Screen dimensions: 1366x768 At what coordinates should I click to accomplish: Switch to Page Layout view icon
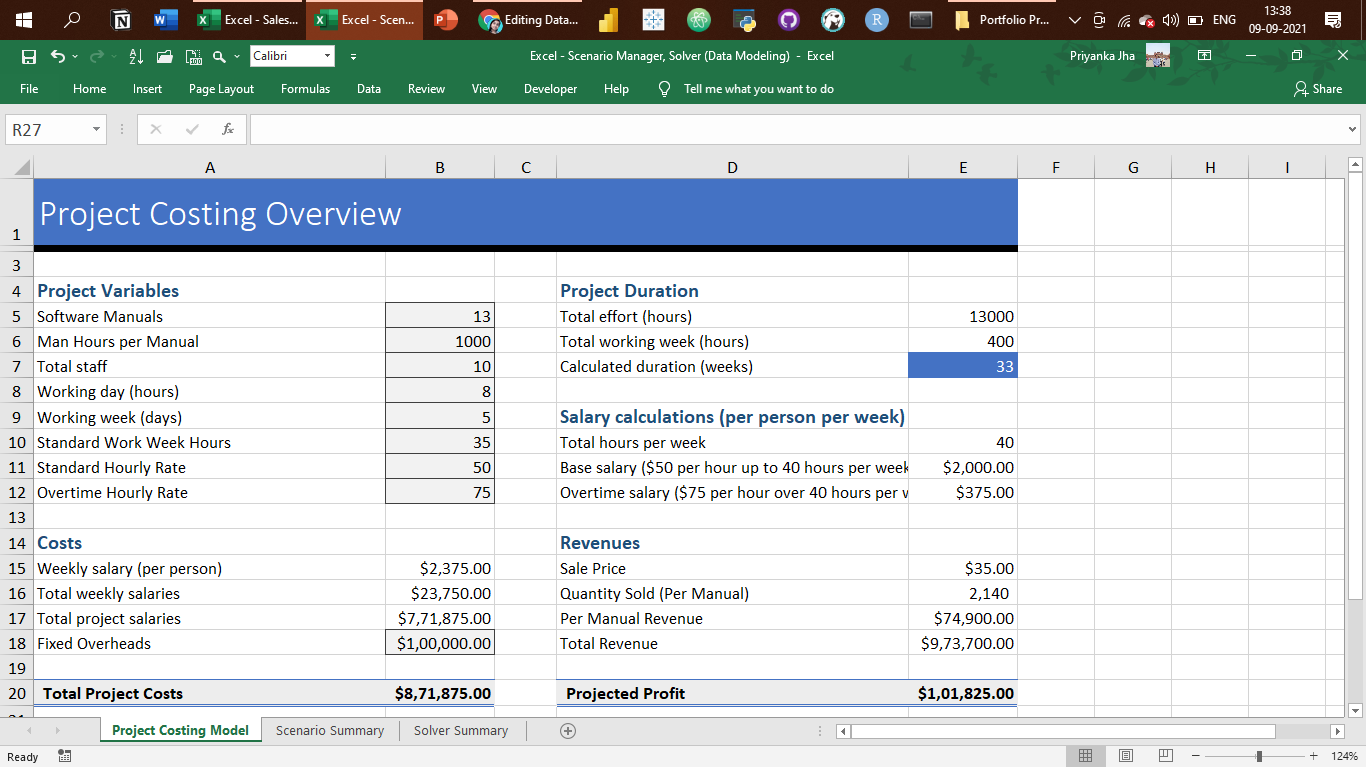pos(1125,756)
